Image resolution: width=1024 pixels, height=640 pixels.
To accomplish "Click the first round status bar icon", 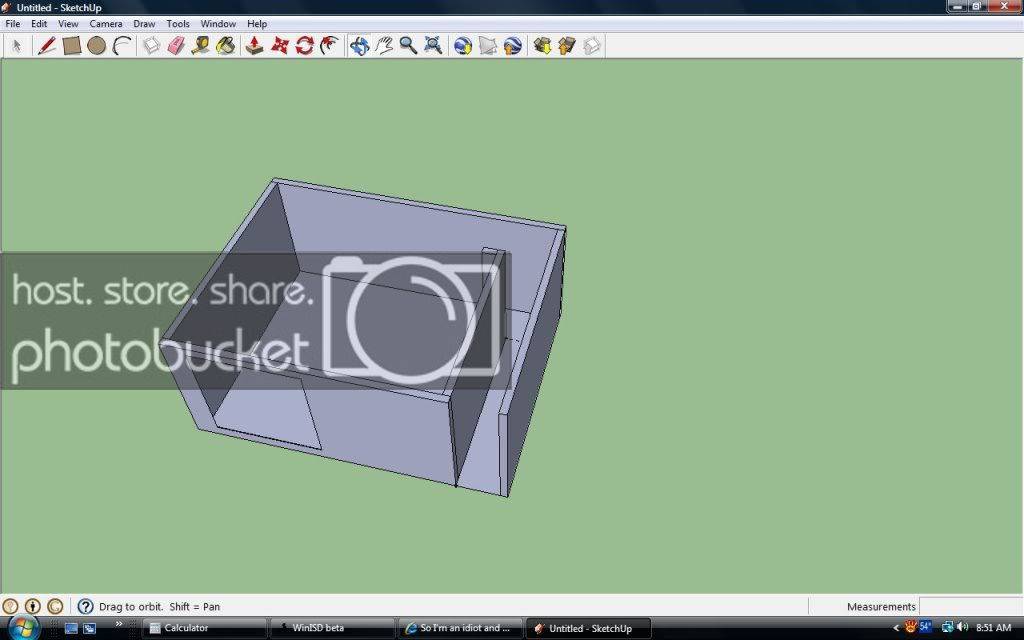I will coord(10,607).
